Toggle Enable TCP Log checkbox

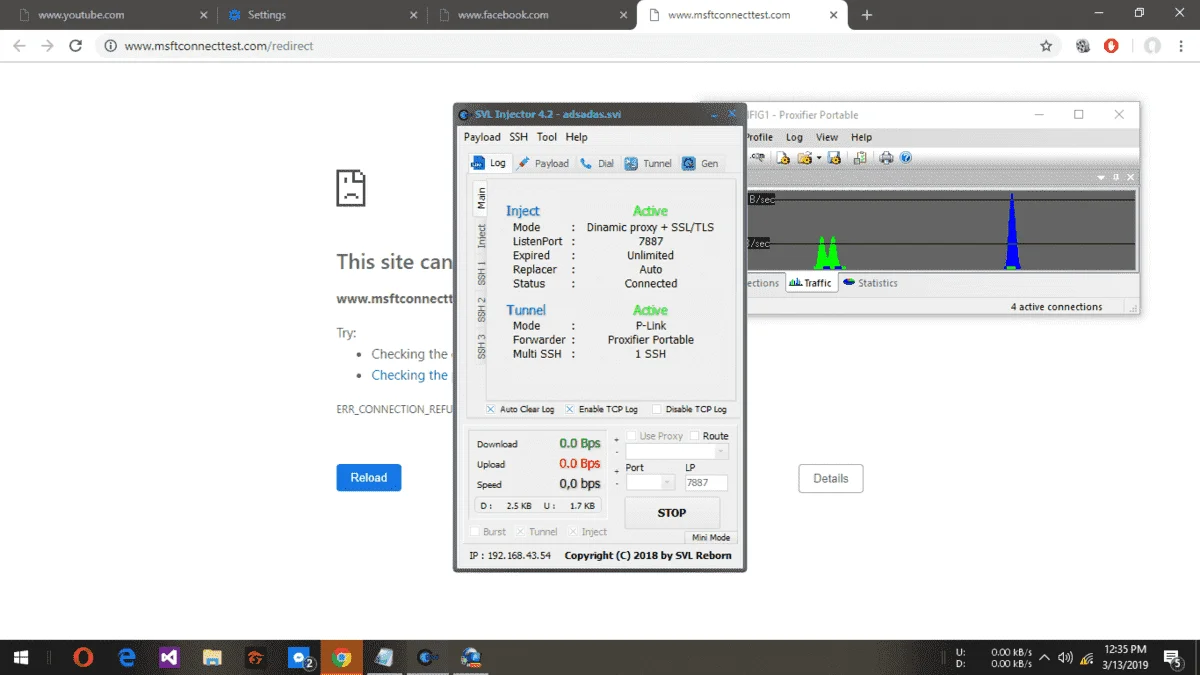pyautogui.click(x=570, y=409)
